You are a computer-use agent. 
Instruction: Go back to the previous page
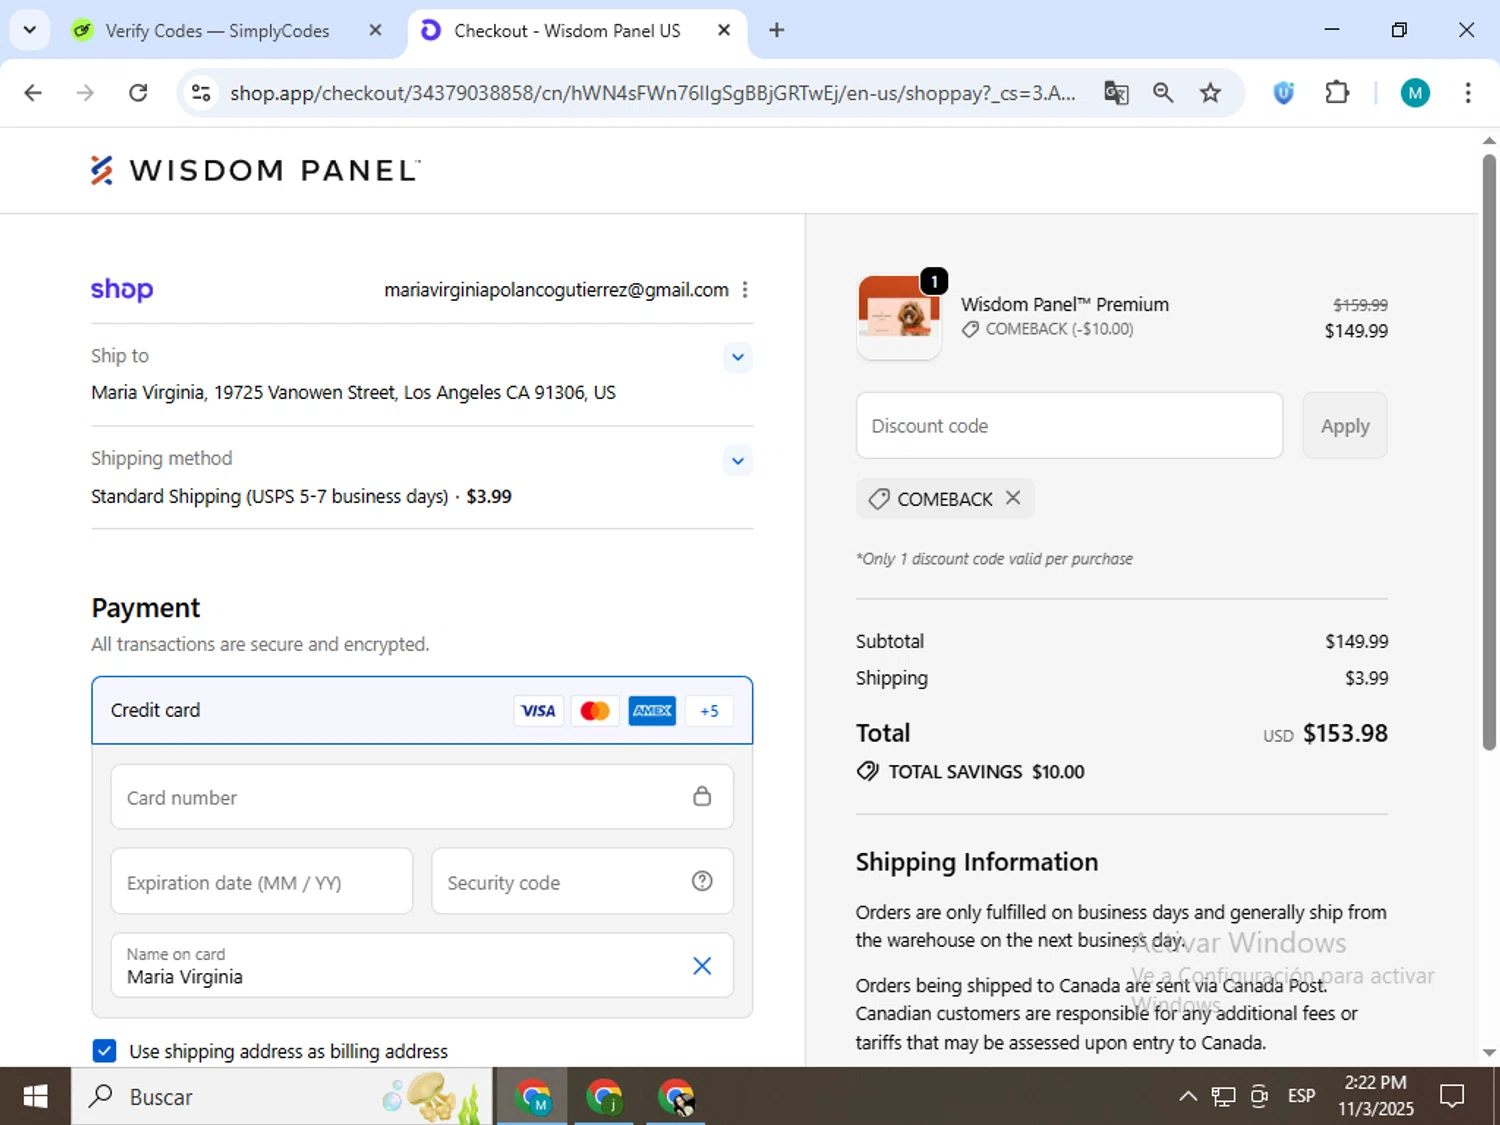33,93
